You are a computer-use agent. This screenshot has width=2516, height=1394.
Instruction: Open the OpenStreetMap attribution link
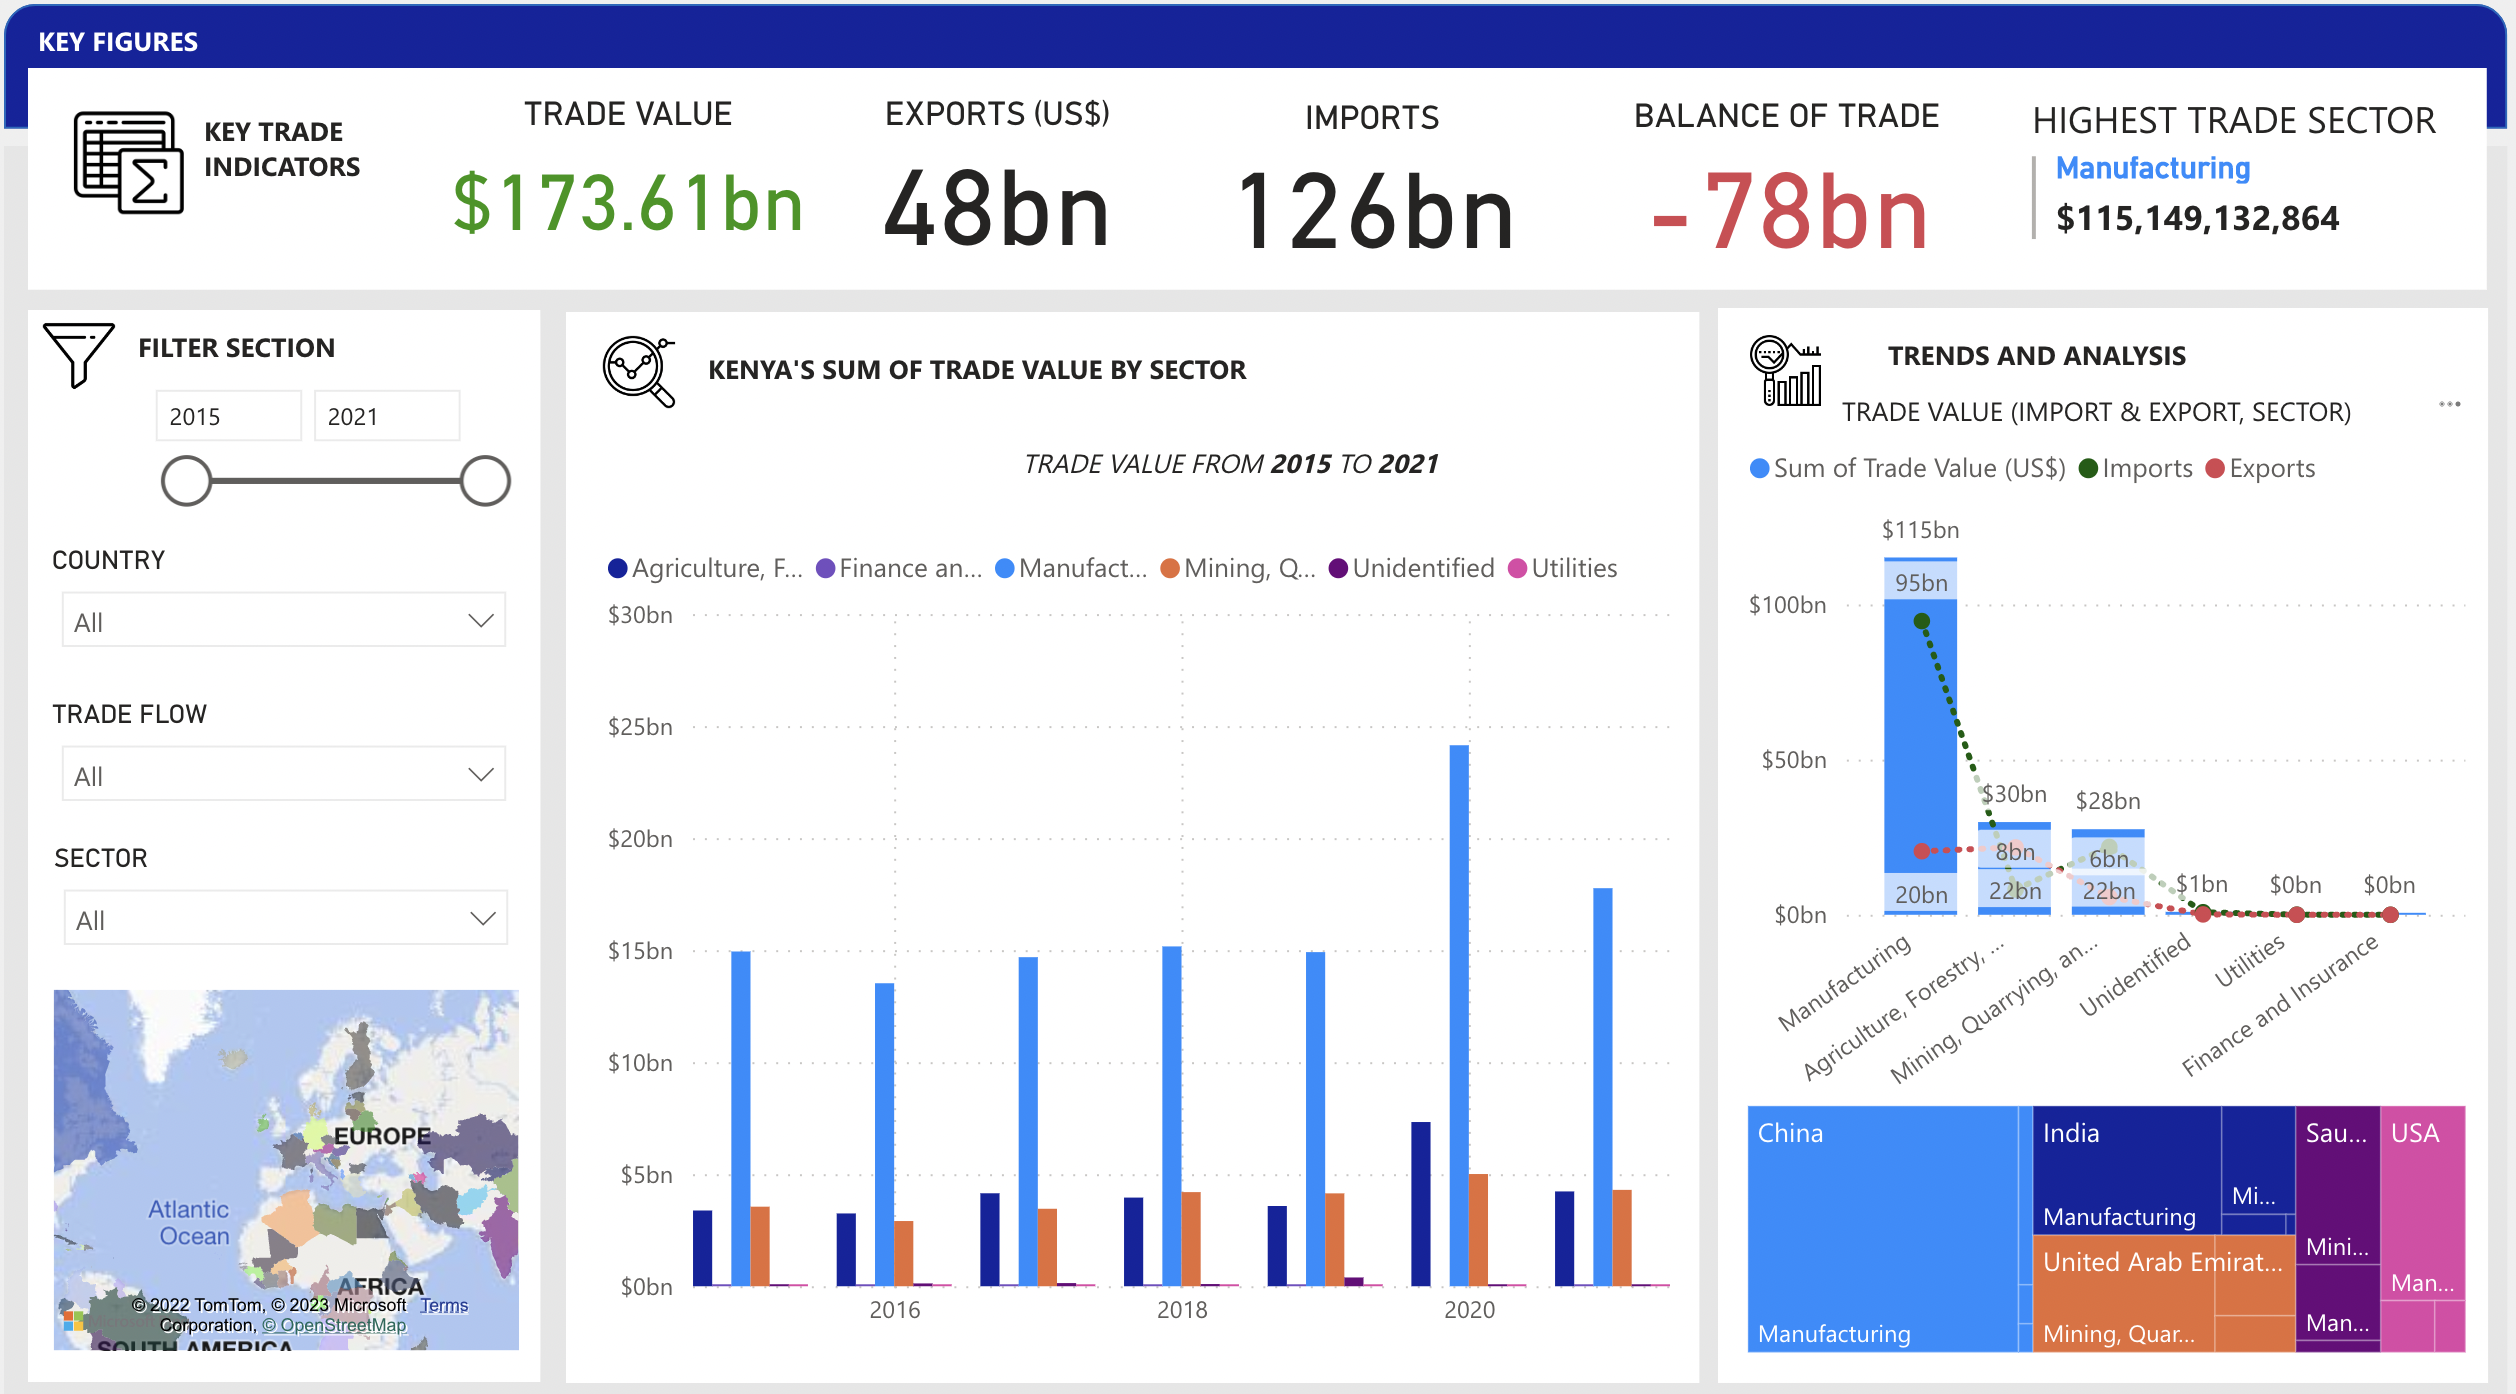pos(334,1326)
